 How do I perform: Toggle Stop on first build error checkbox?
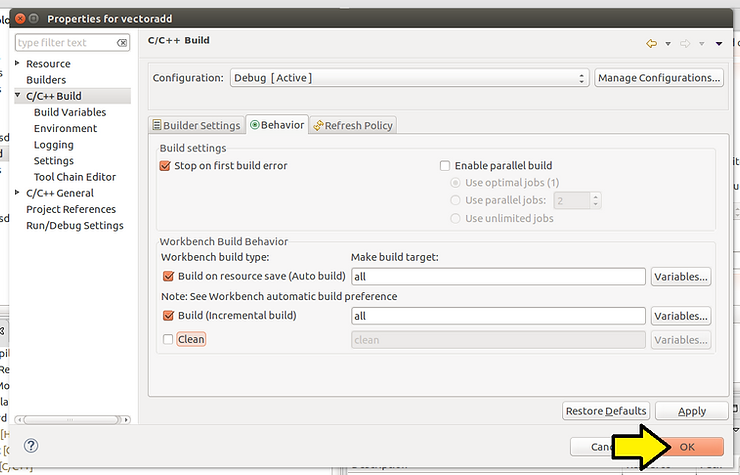(x=166, y=166)
